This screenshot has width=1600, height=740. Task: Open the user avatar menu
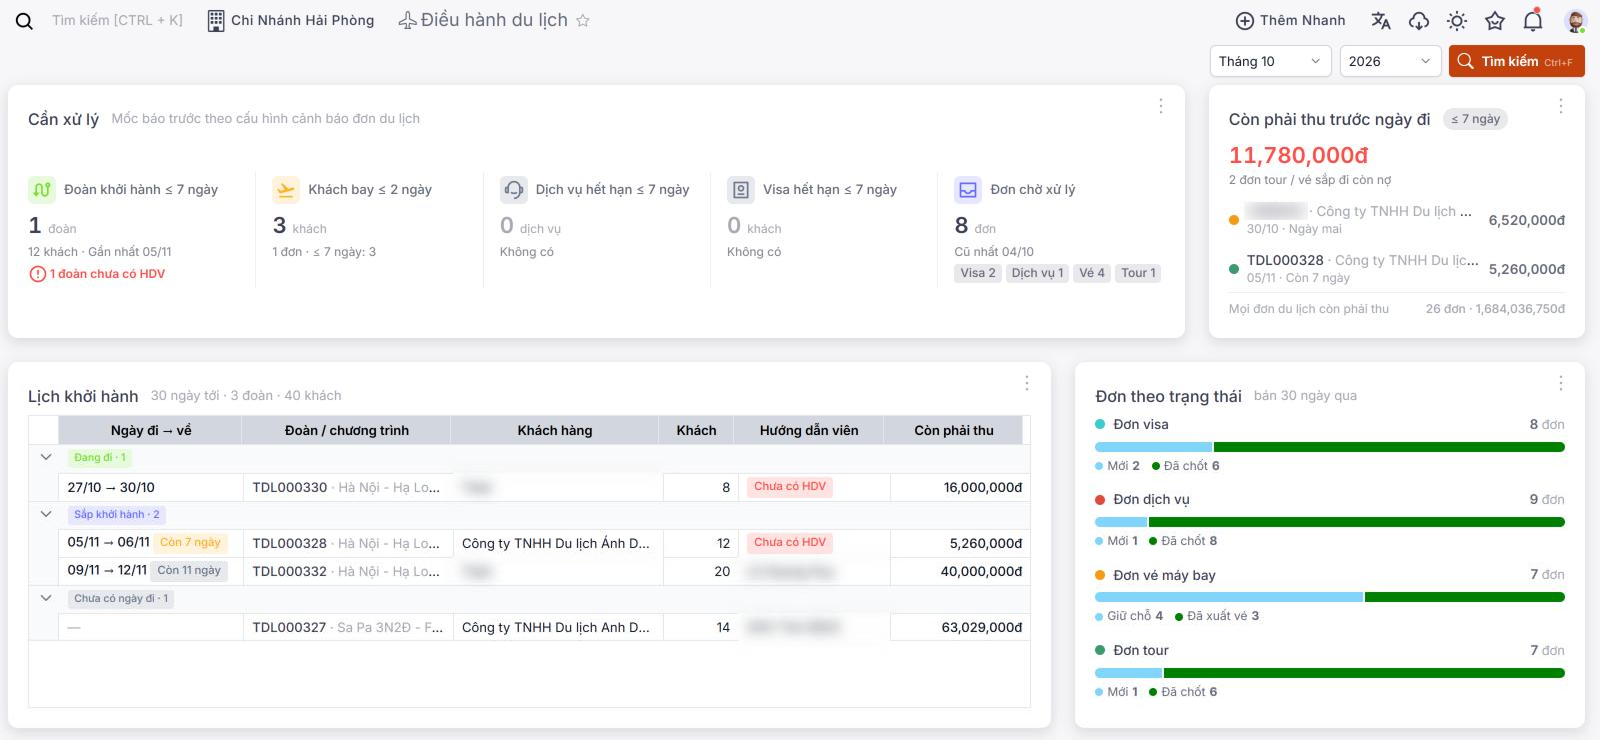(1575, 21)
